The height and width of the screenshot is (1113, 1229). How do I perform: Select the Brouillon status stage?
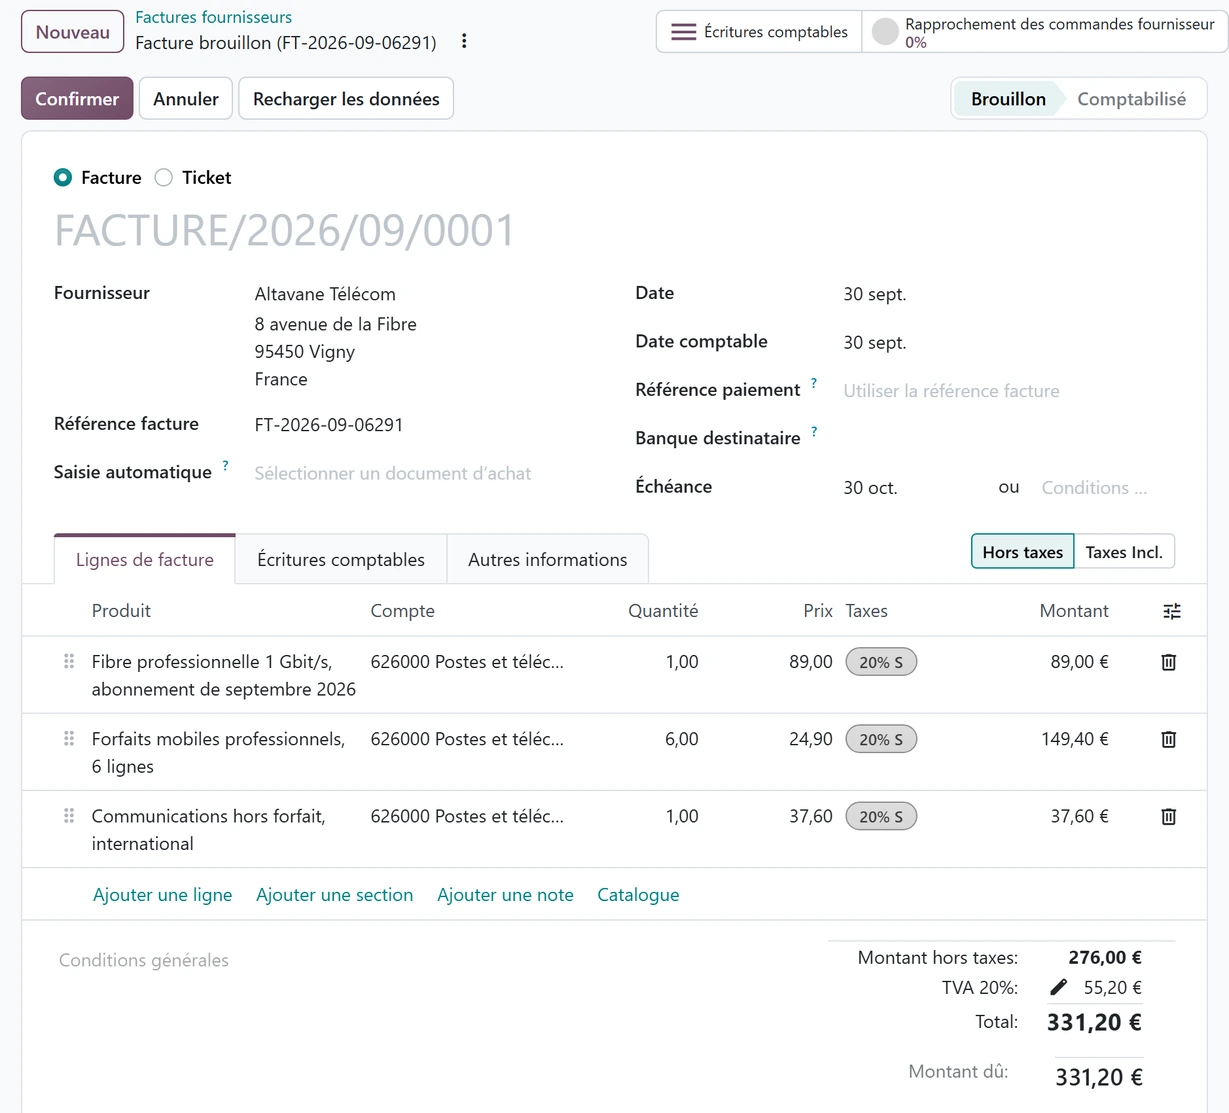(1008, 99)
